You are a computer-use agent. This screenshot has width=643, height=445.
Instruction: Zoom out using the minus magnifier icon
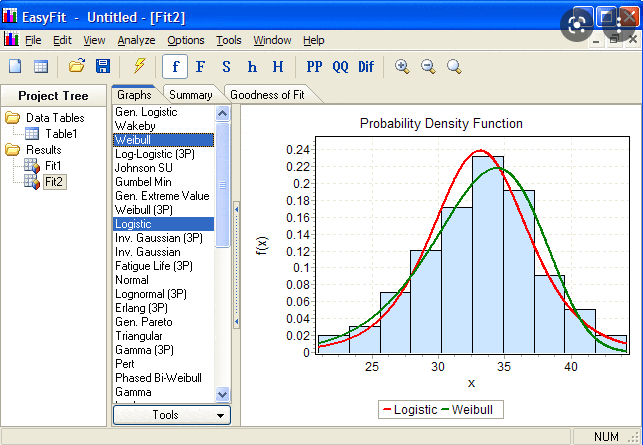pos(428,66)
